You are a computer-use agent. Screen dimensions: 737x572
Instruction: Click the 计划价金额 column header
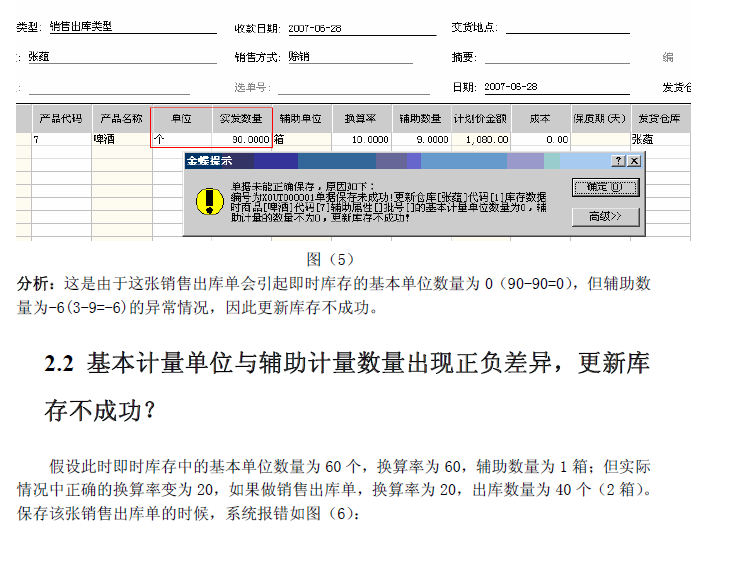[481, 118]
